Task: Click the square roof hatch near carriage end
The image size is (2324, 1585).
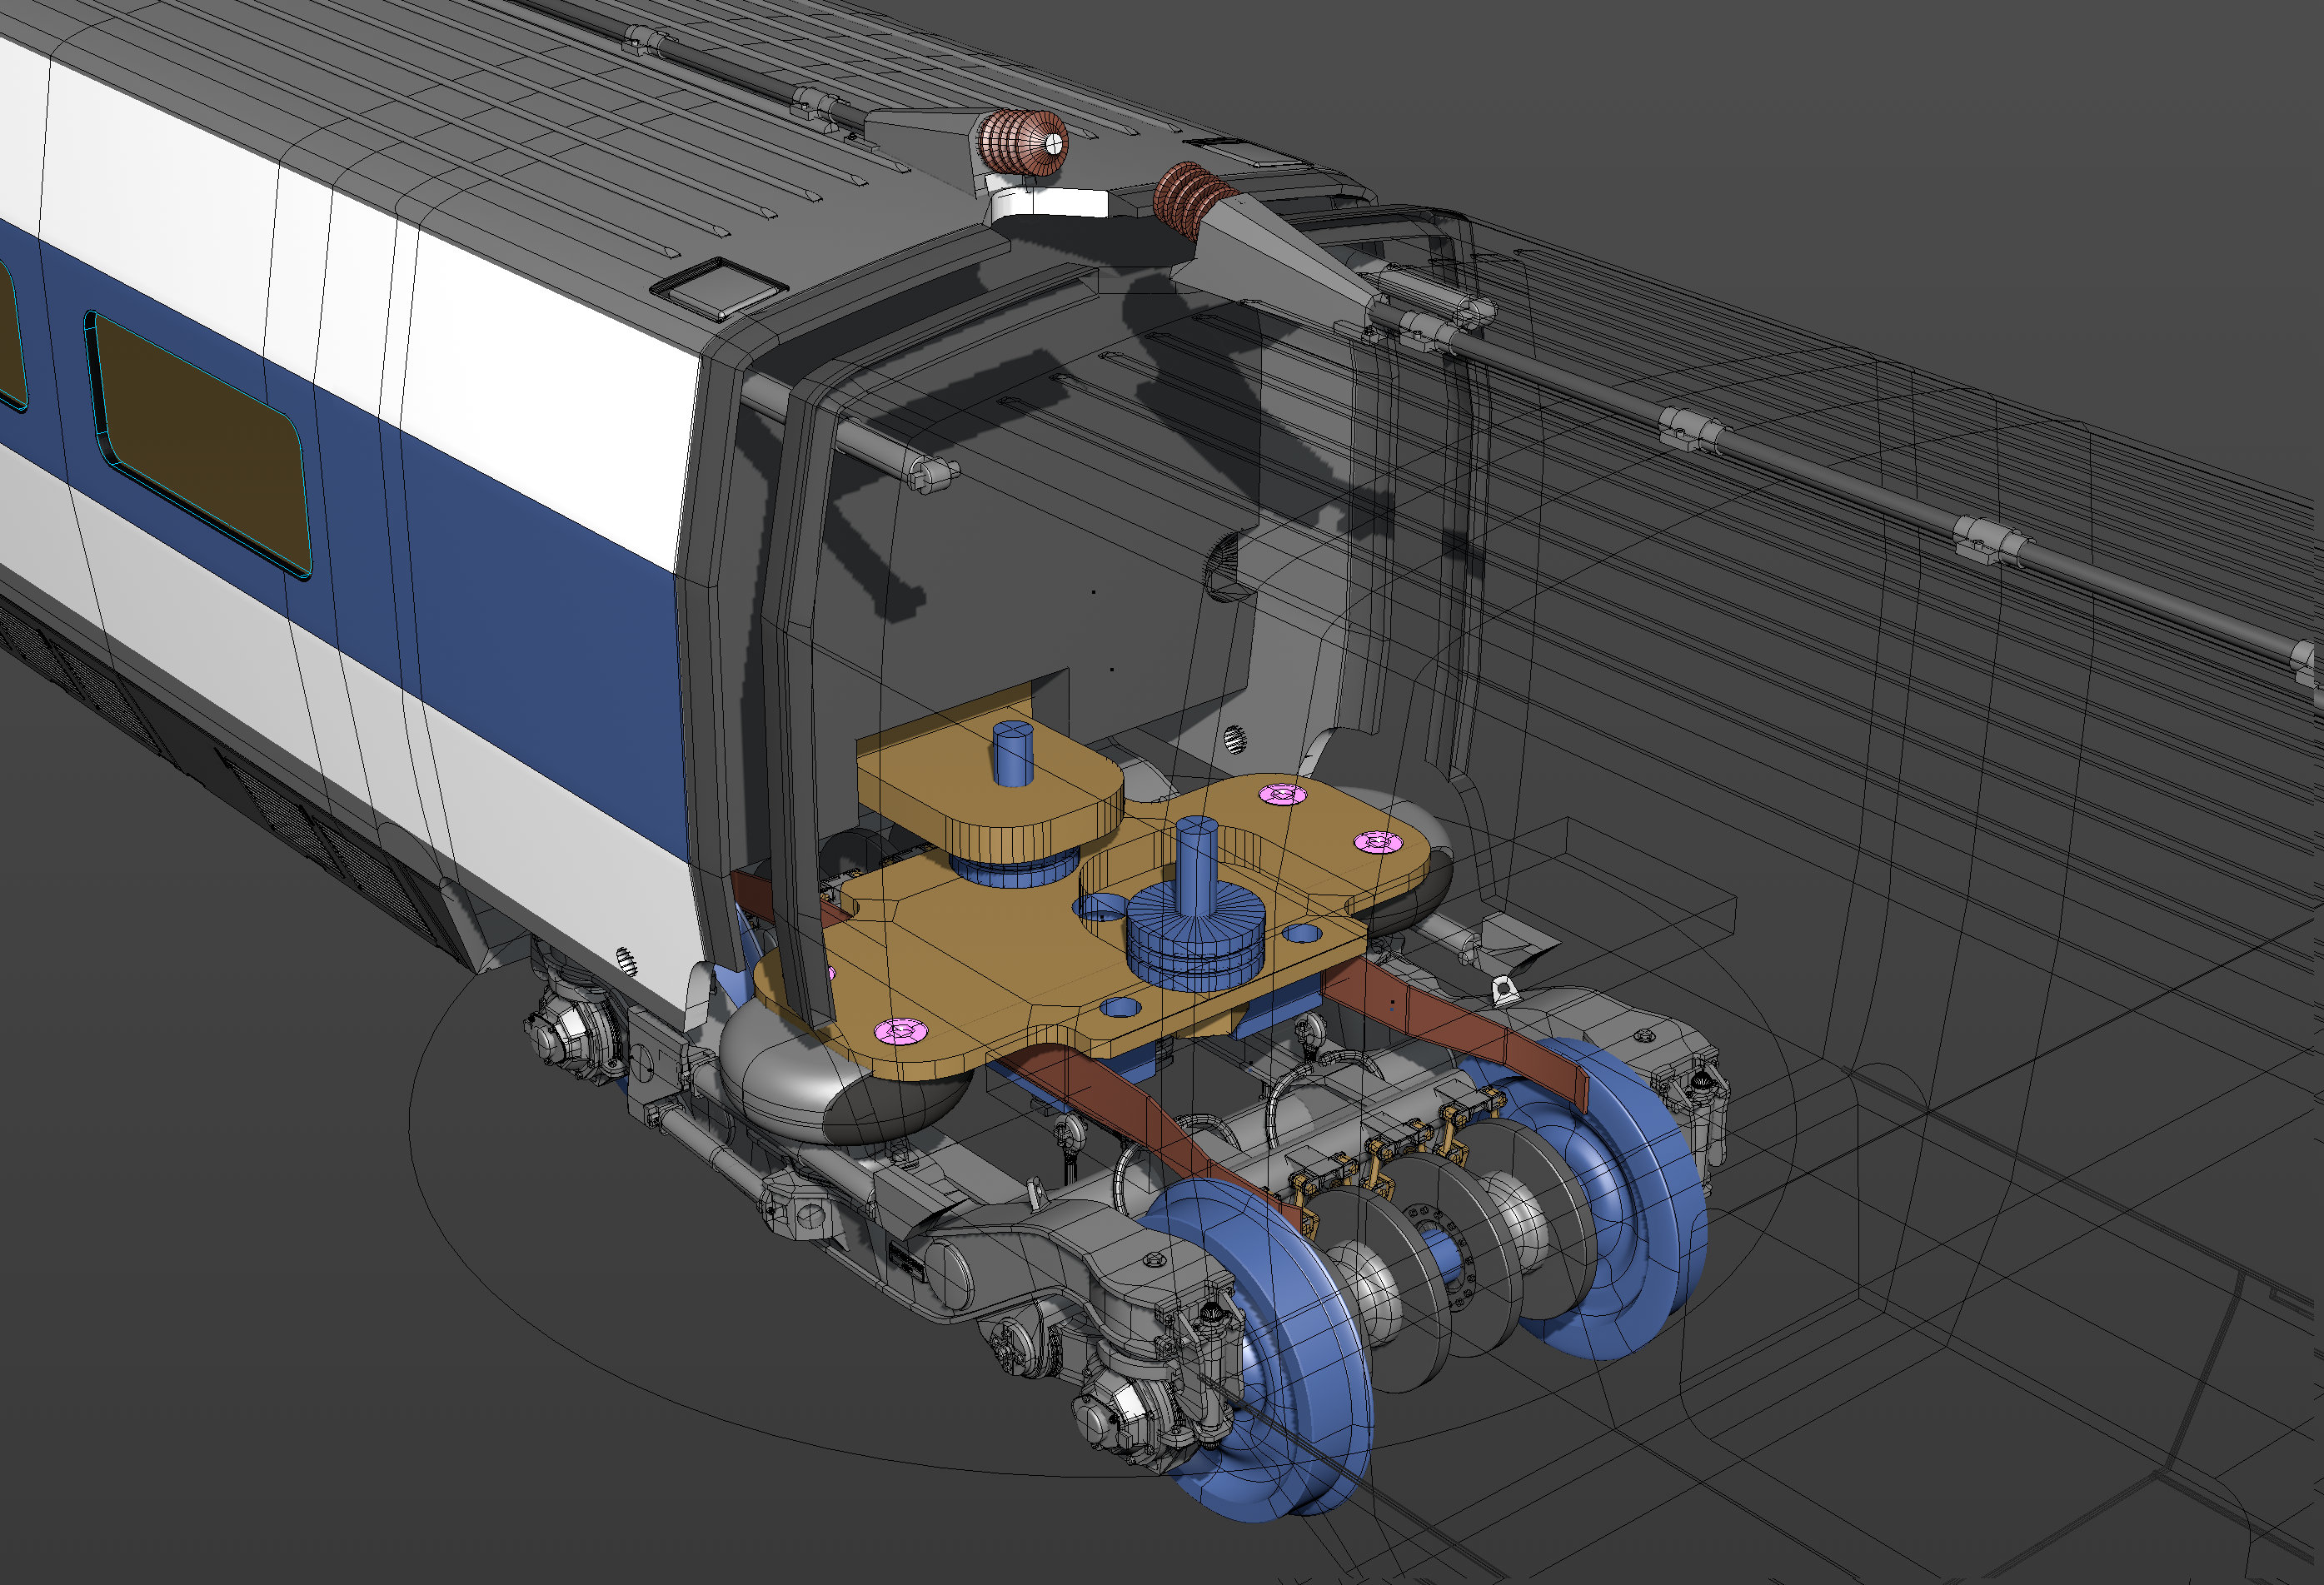Action: [x=718, y=287]
